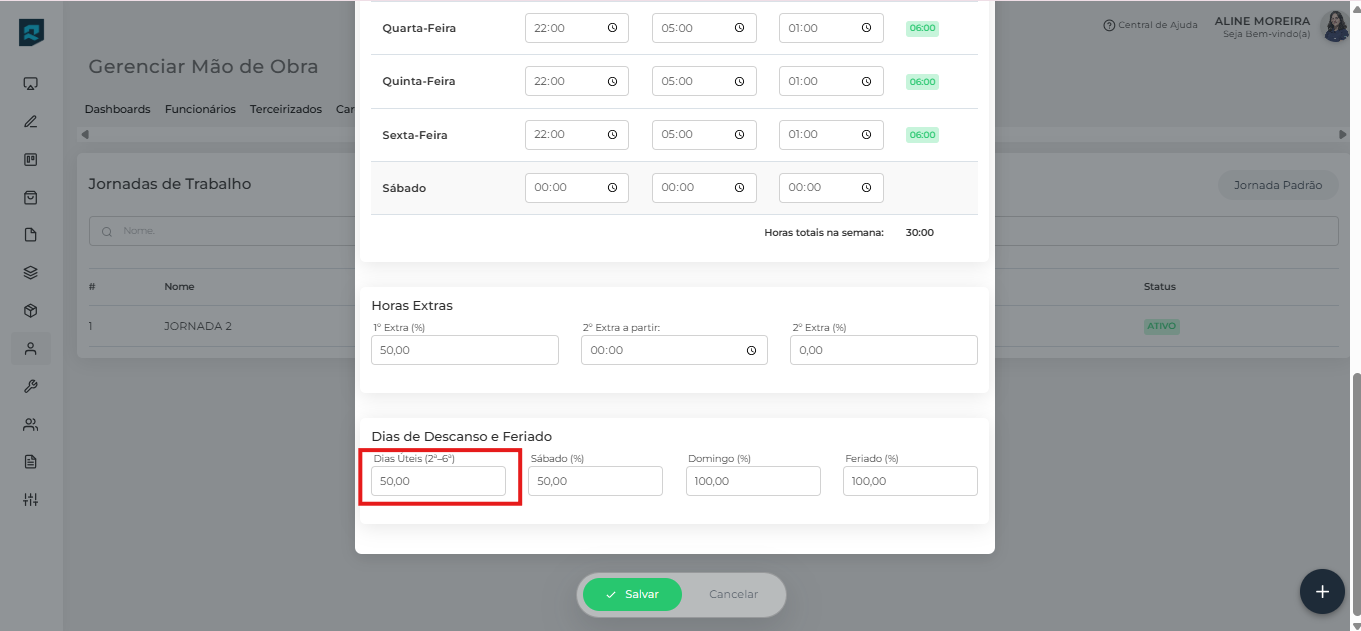Click clock icon in Sexta-Feira 01:00 field
This screenshot has width=1361, height=631.
click(x=866, y=134)
